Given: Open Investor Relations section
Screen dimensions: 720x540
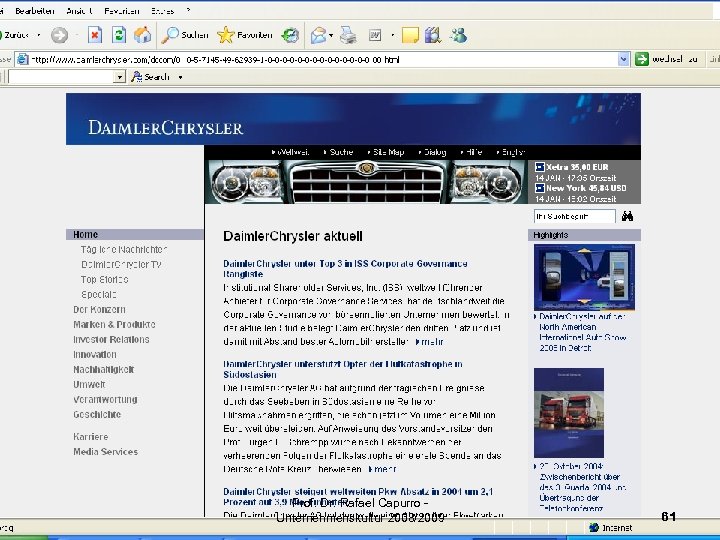Looking at the screenshot, I should point(111,340).
